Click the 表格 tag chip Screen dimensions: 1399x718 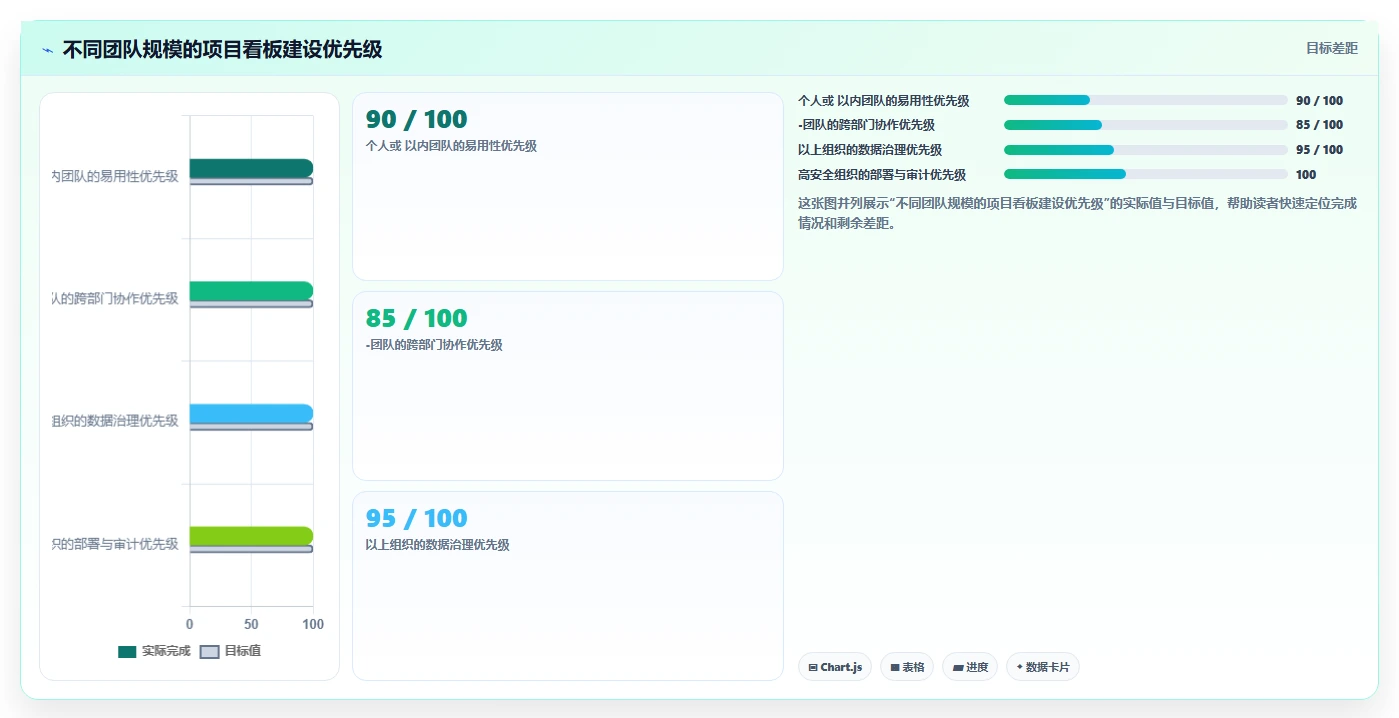907,667
